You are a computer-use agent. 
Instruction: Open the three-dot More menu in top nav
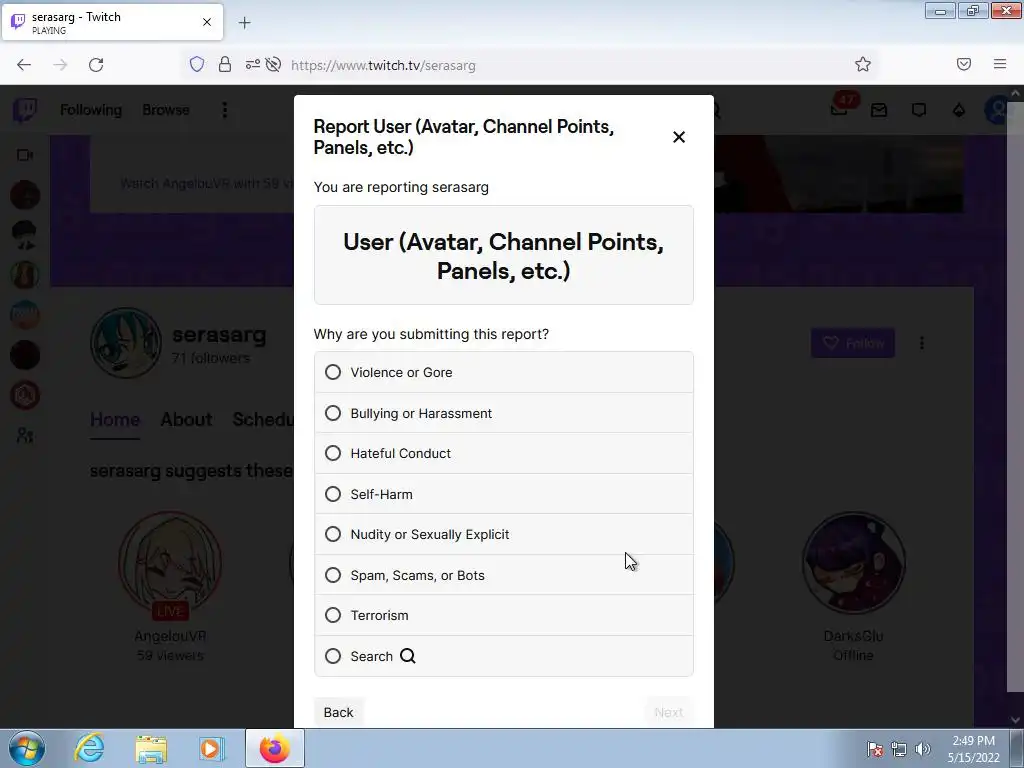tap(225, 110)
